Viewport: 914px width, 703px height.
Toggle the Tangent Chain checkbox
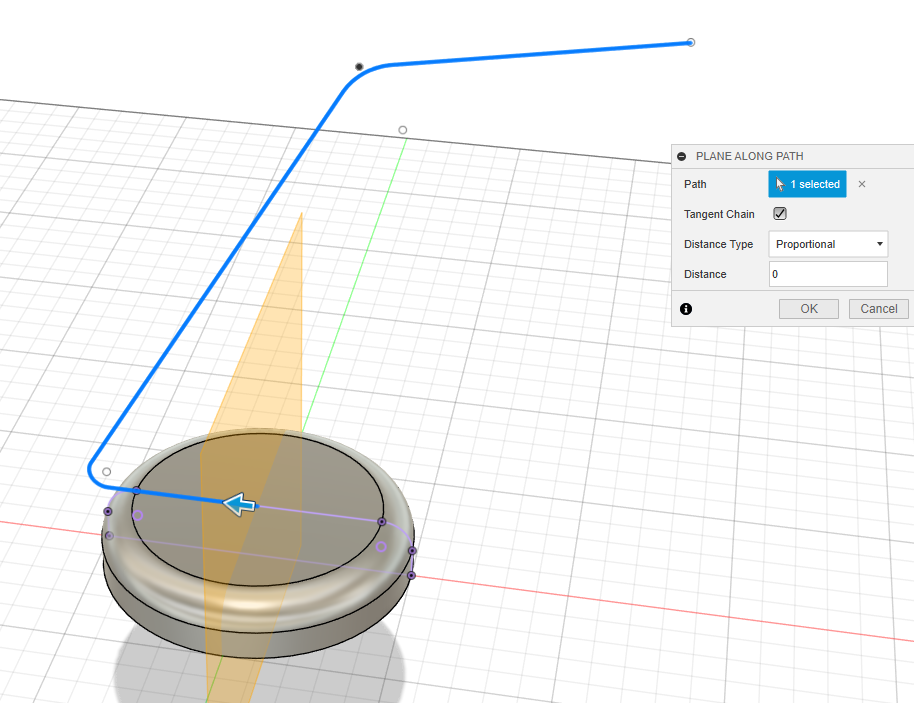tap(780, 214)
